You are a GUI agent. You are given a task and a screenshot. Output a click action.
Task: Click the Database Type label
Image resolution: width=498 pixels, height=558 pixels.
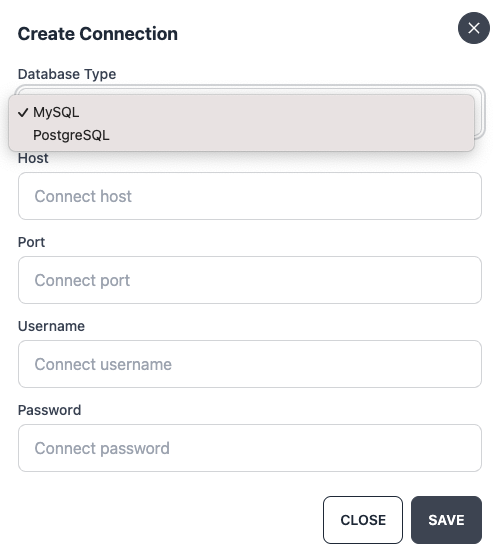67,74
